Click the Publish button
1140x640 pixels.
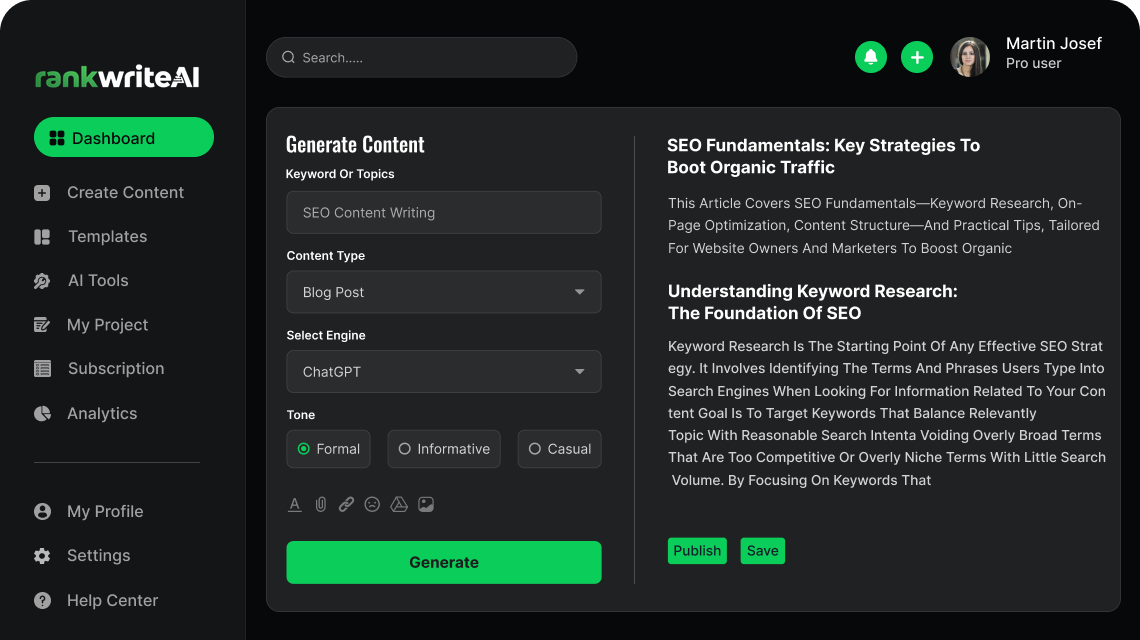(697, 551)
